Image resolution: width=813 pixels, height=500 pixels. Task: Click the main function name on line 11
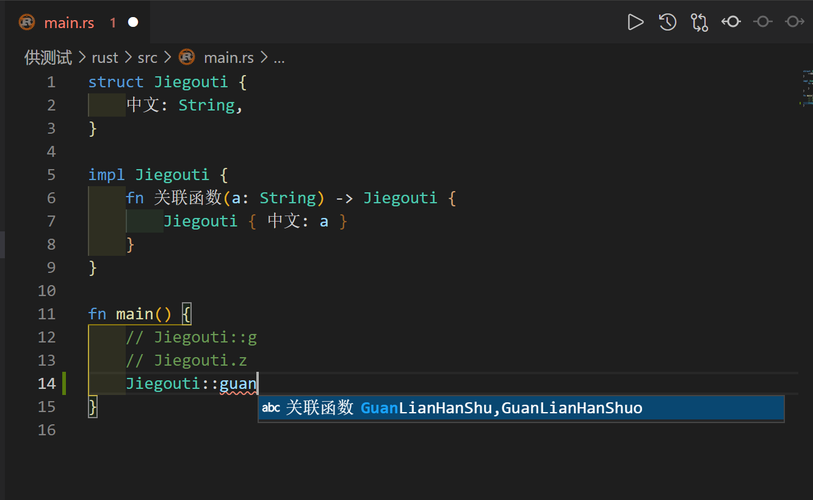coord(134,314)
